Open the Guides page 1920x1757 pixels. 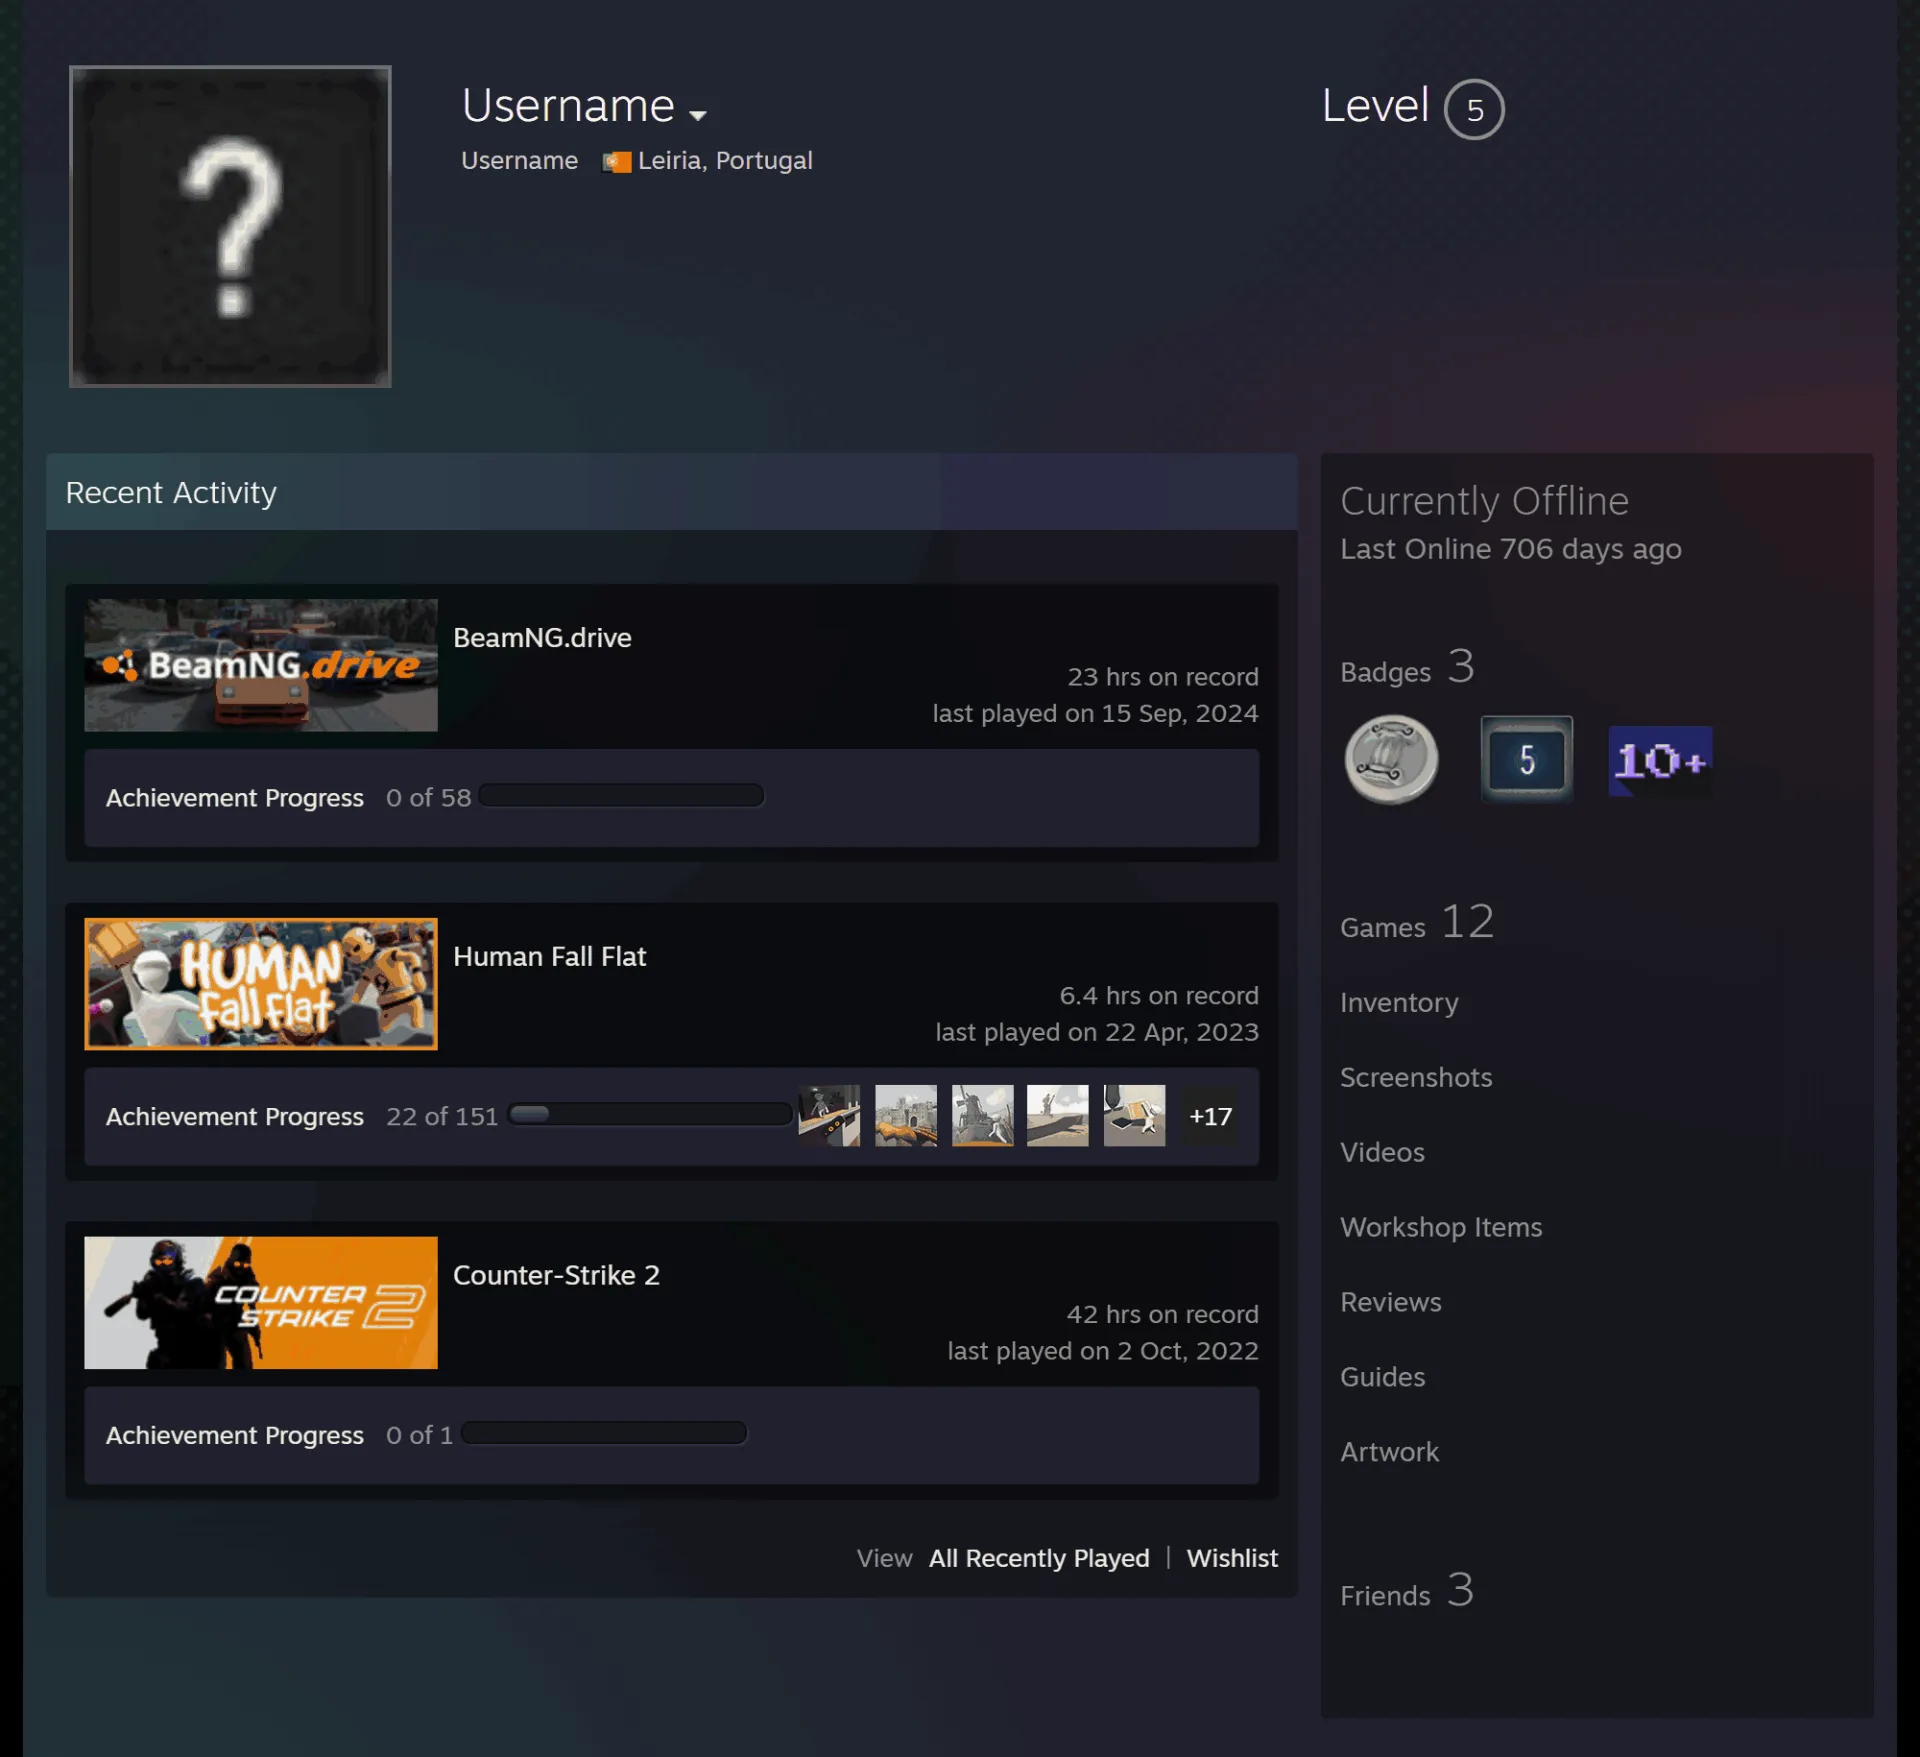click(1382, 1378)
